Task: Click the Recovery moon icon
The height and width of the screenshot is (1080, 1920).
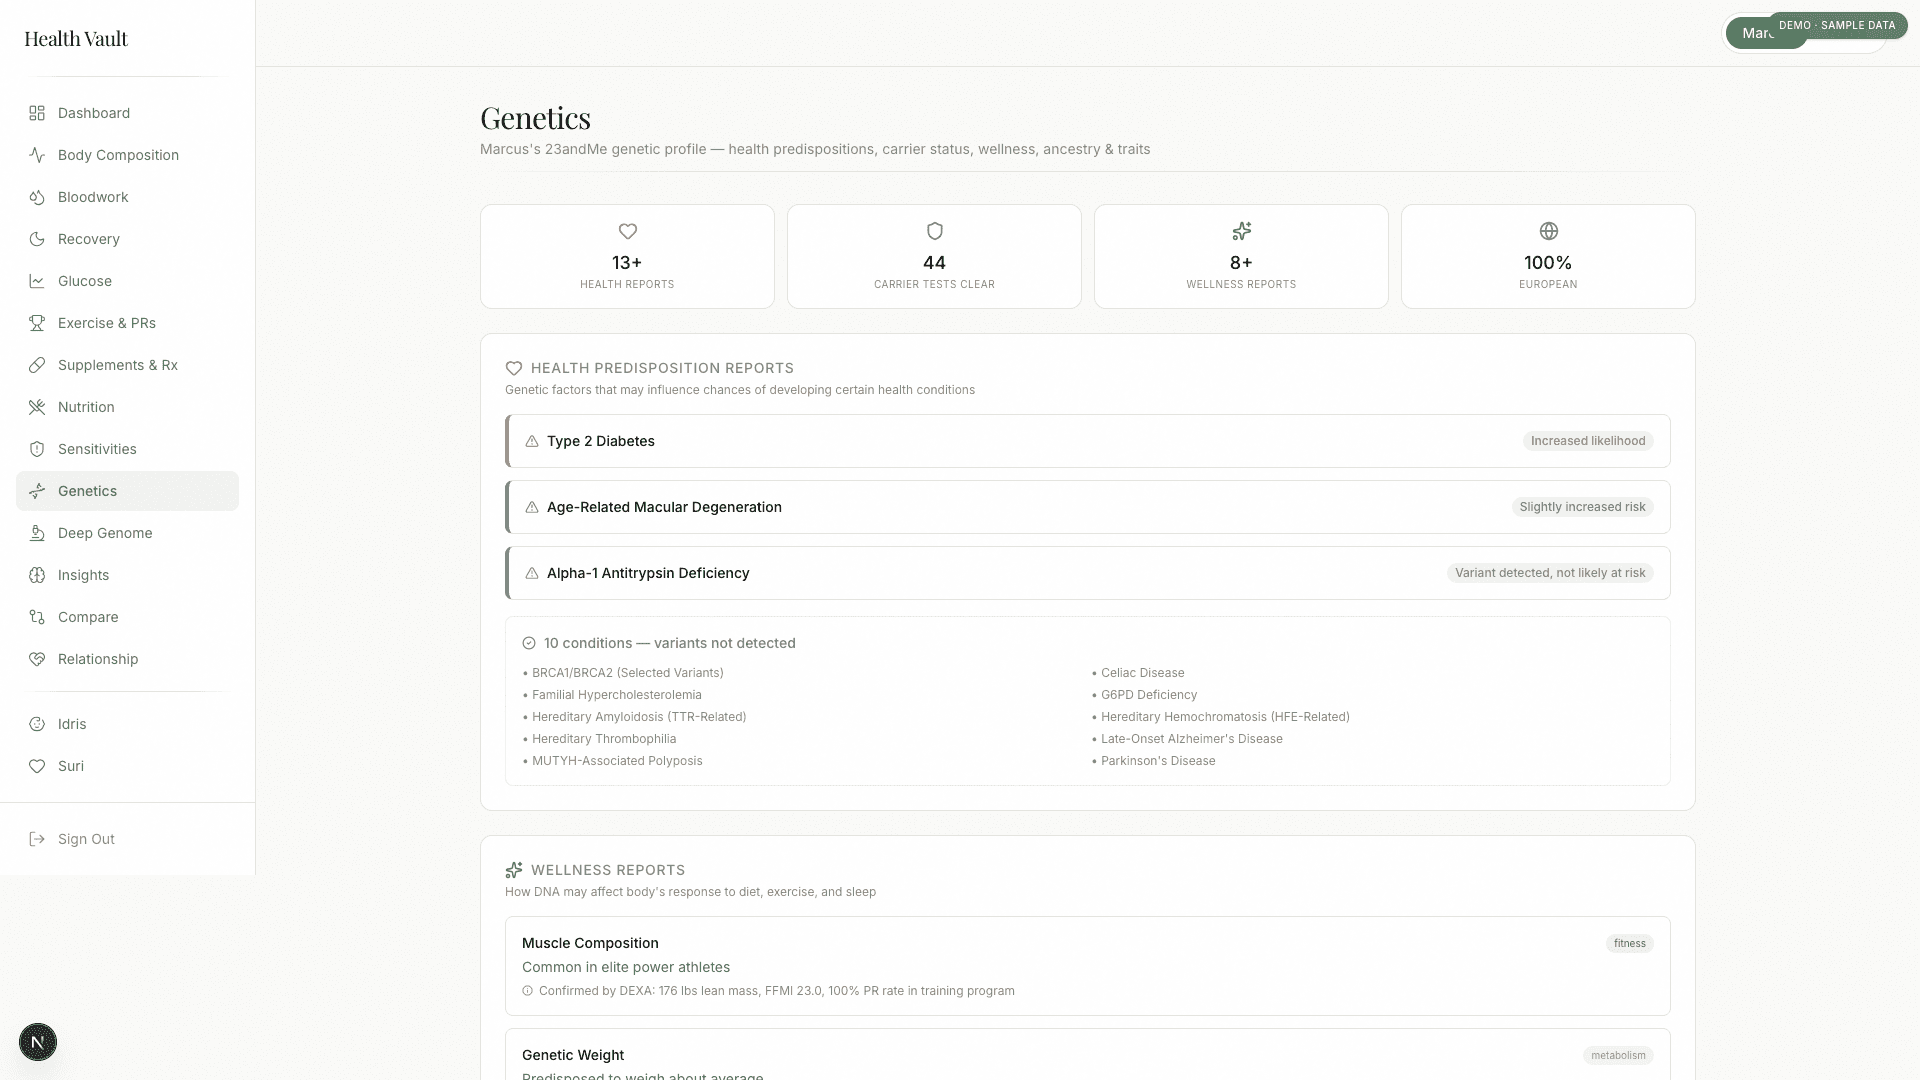Action: tap(37, 239)
